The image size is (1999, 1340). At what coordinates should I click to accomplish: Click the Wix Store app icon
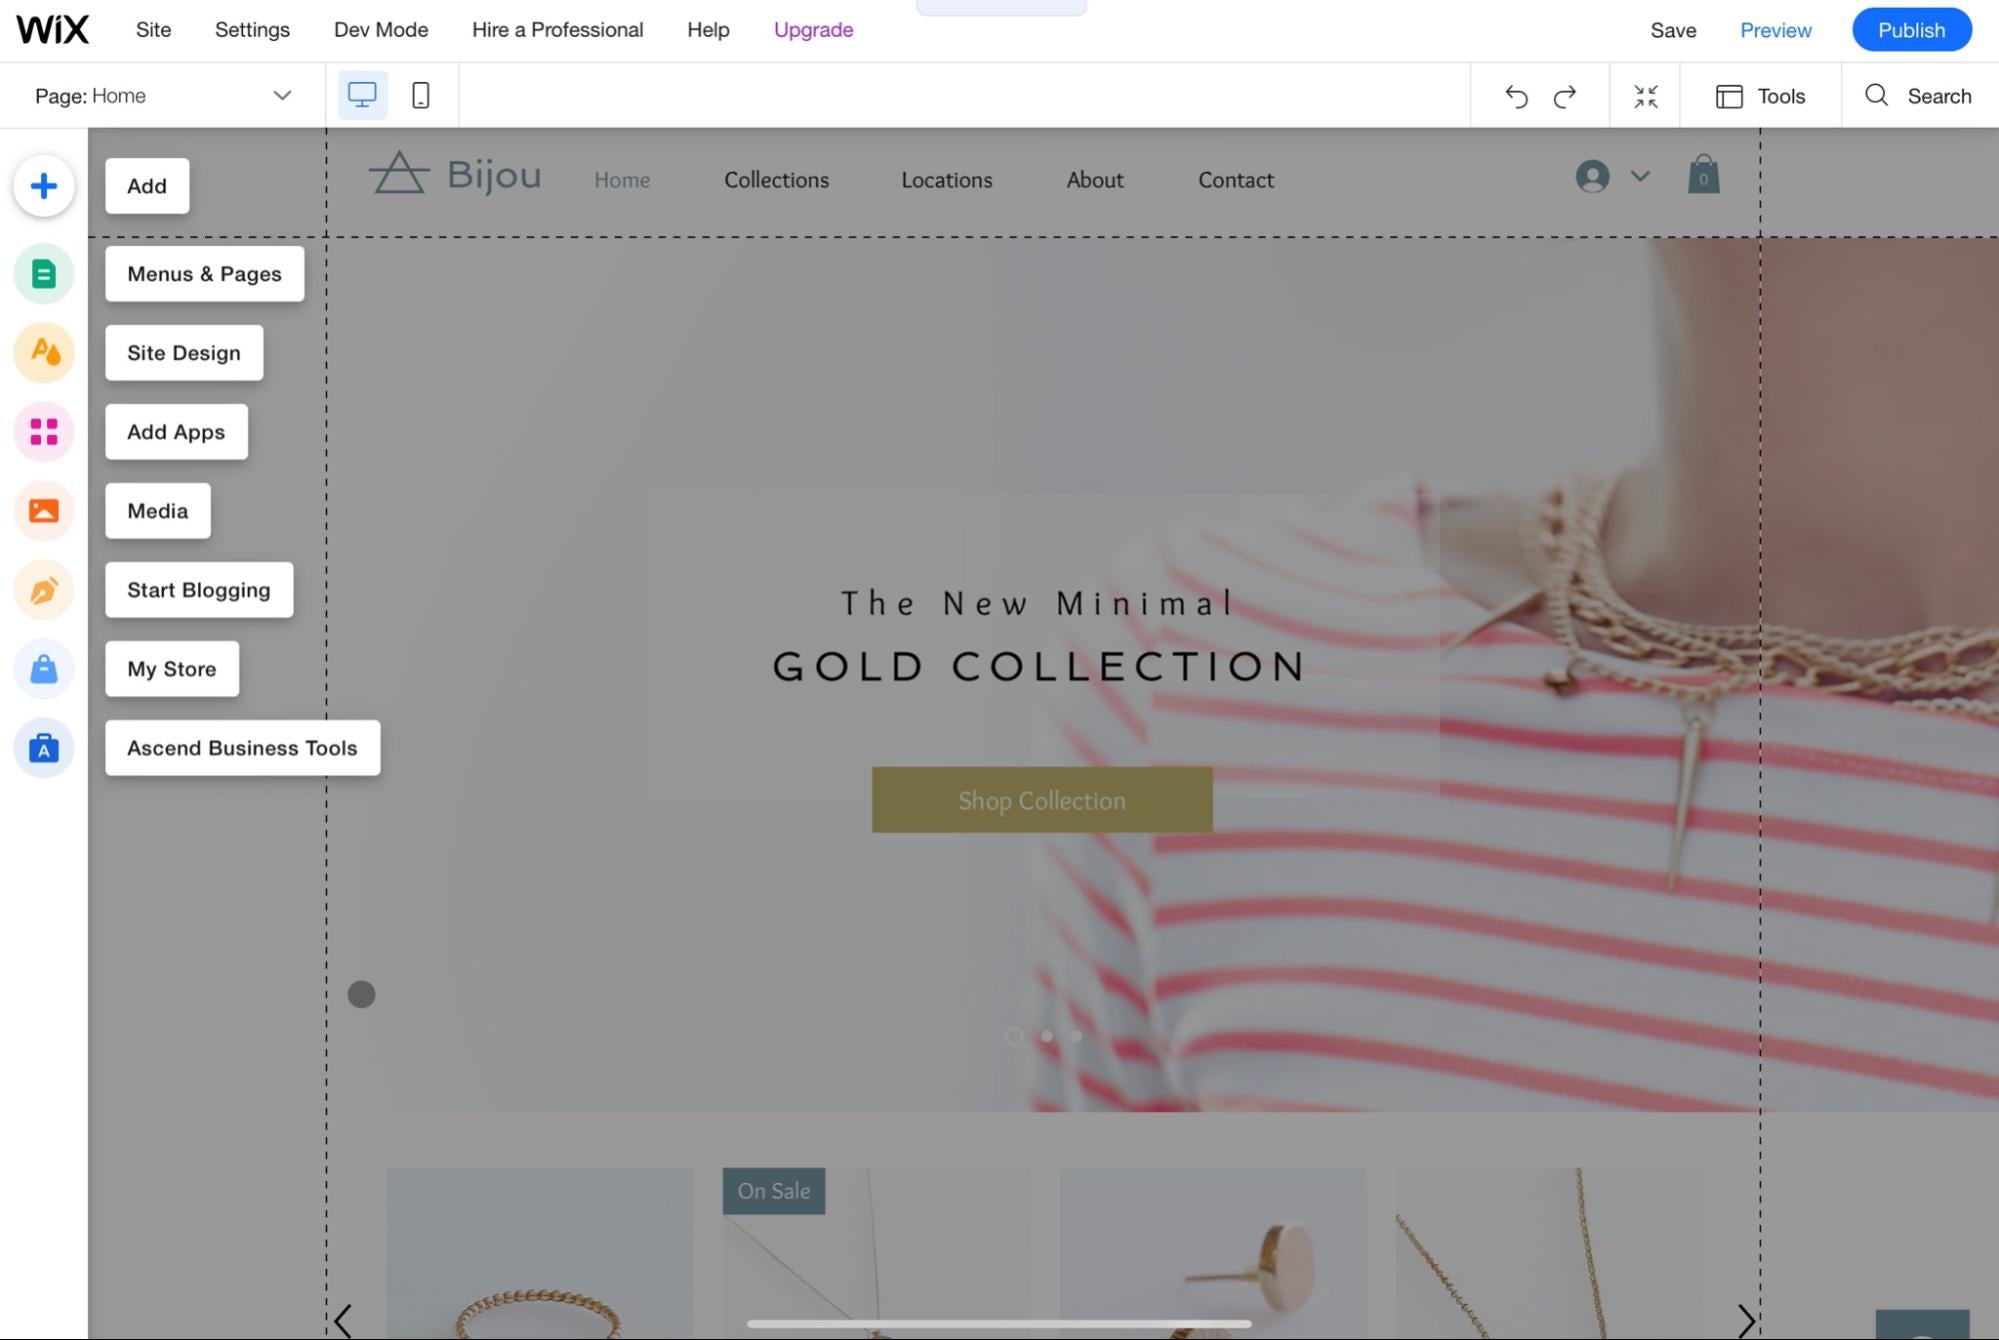click(x=43, y=669)
